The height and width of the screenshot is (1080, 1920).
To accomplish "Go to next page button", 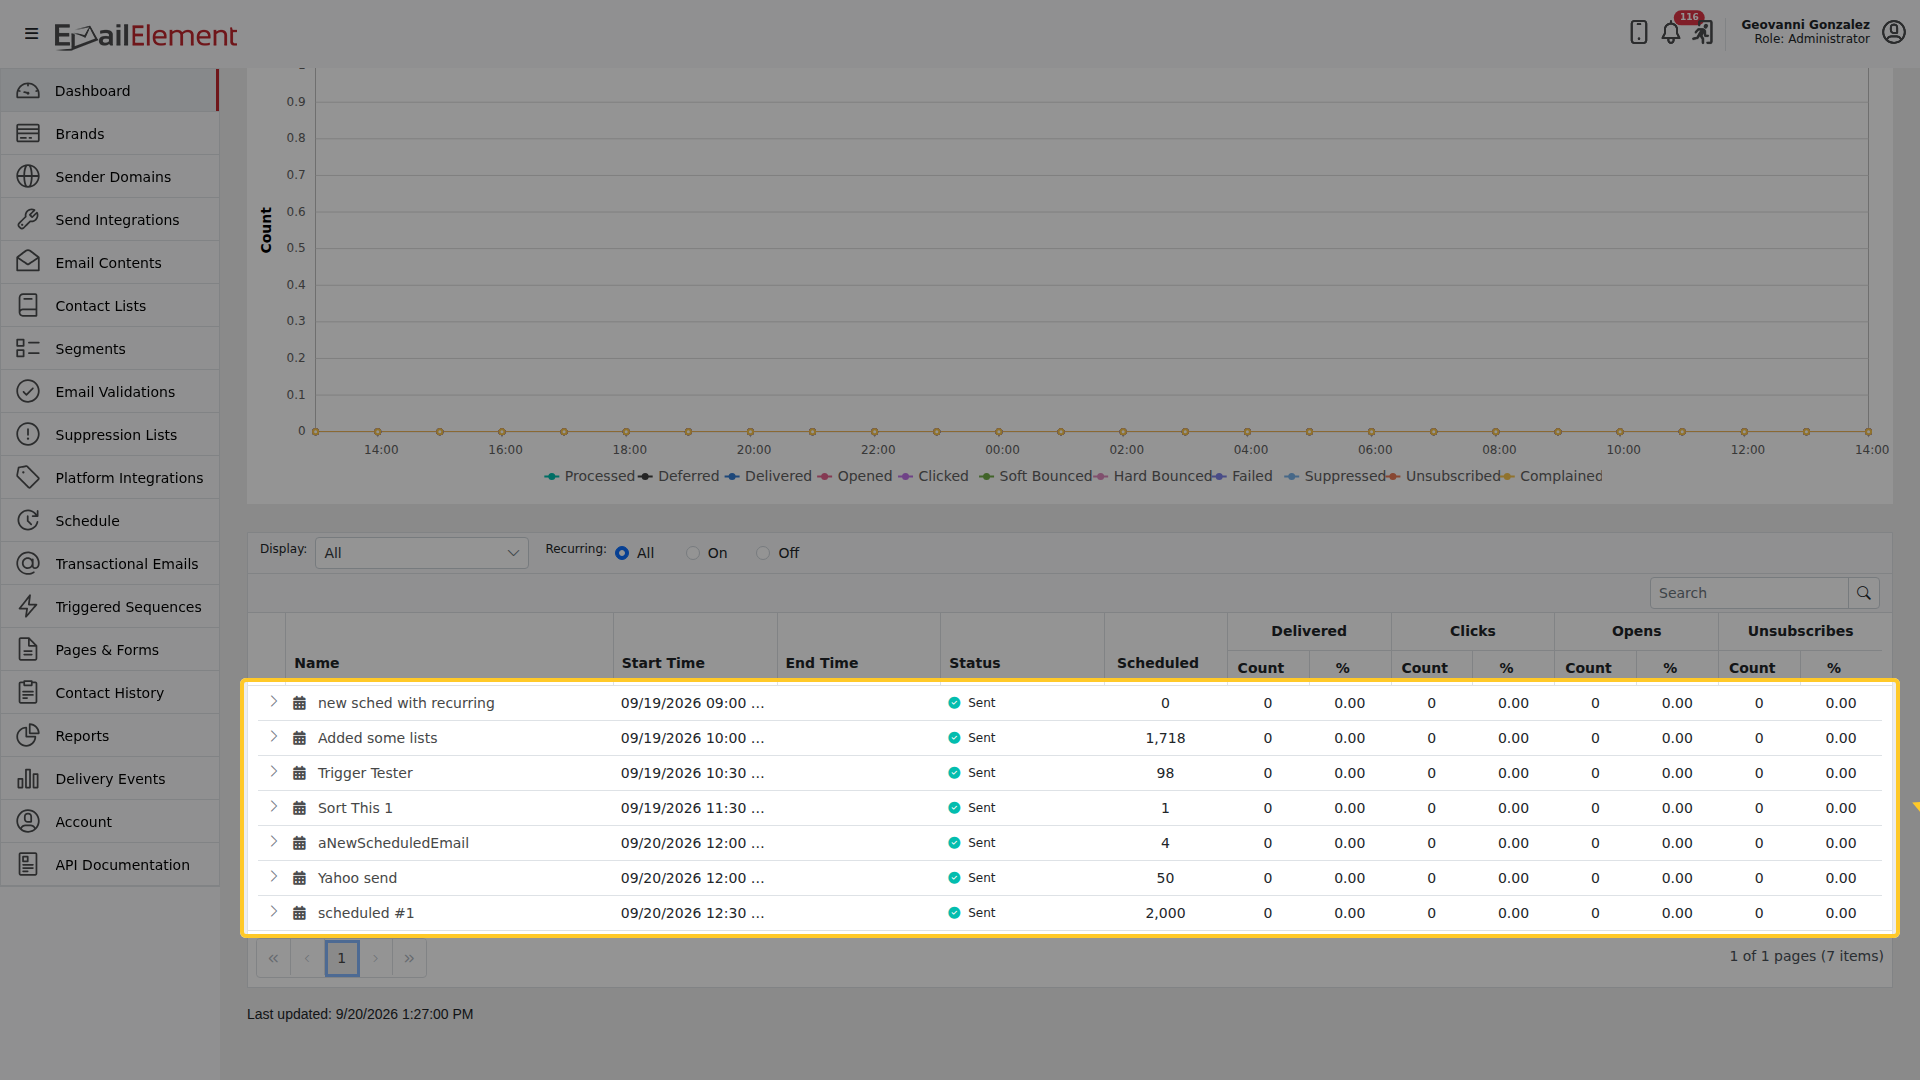I will 375,958.
